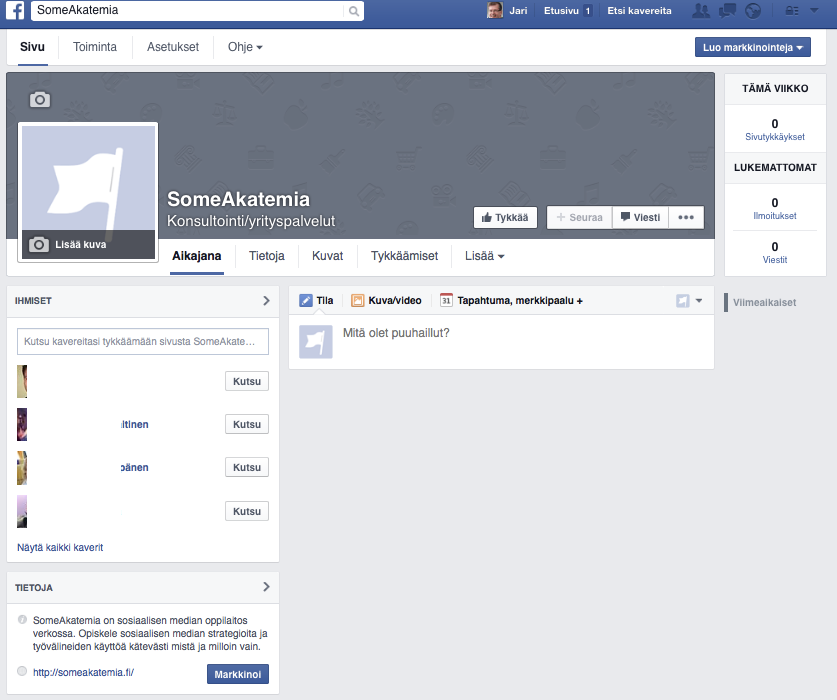Open the someakatemia.fi link

[x=83, y=672]
